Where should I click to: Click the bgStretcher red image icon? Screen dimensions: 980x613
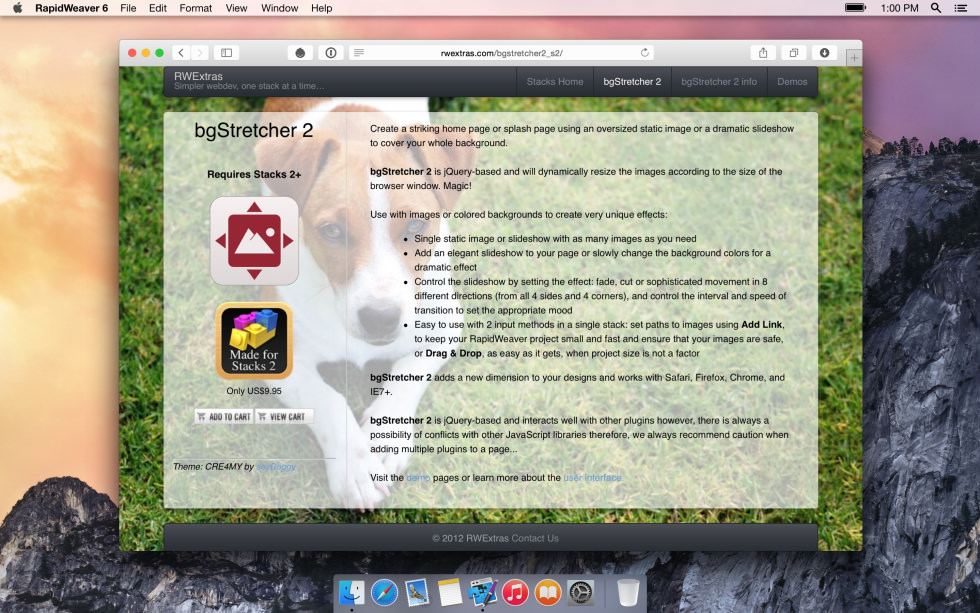pos(254,241)
